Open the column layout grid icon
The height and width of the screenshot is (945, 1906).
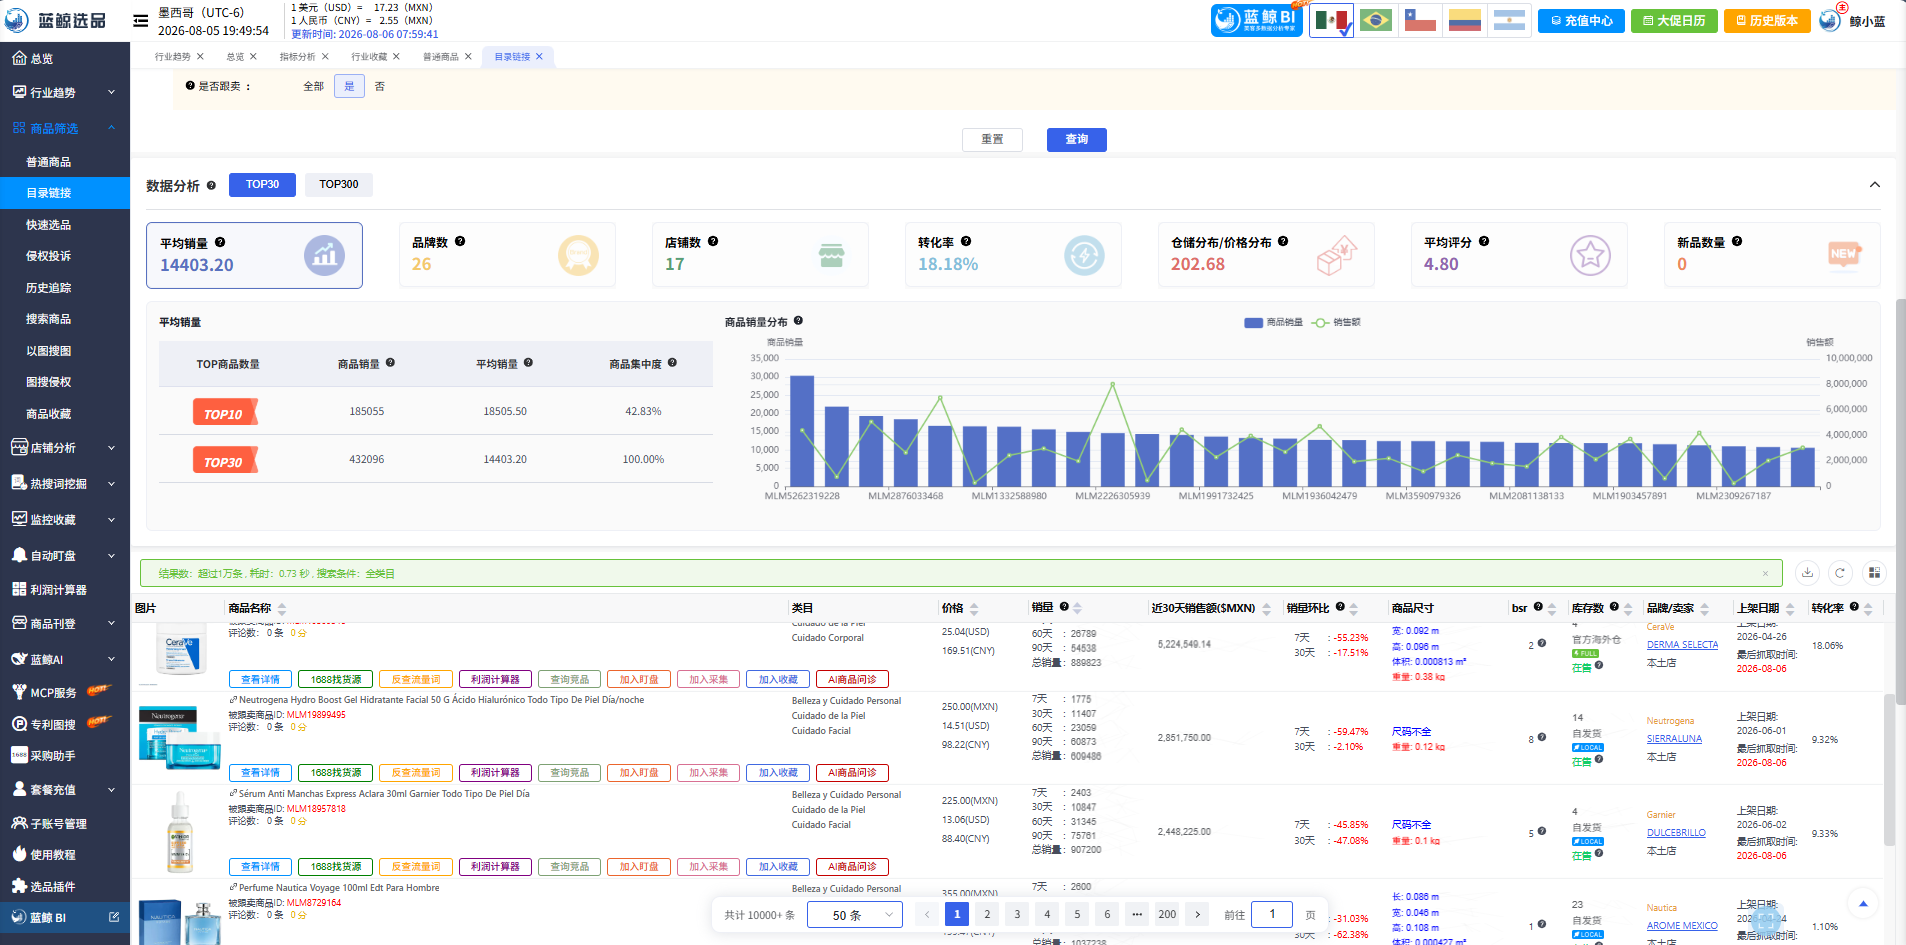coord(1874,573)
